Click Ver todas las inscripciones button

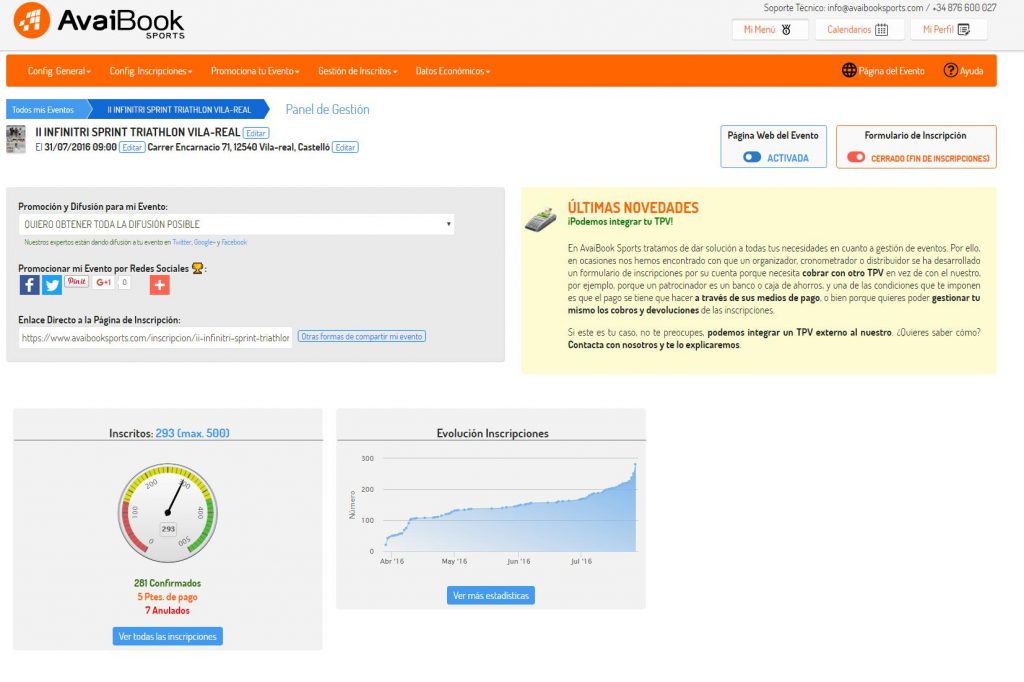pyautogui.click(x=168, y=636)
